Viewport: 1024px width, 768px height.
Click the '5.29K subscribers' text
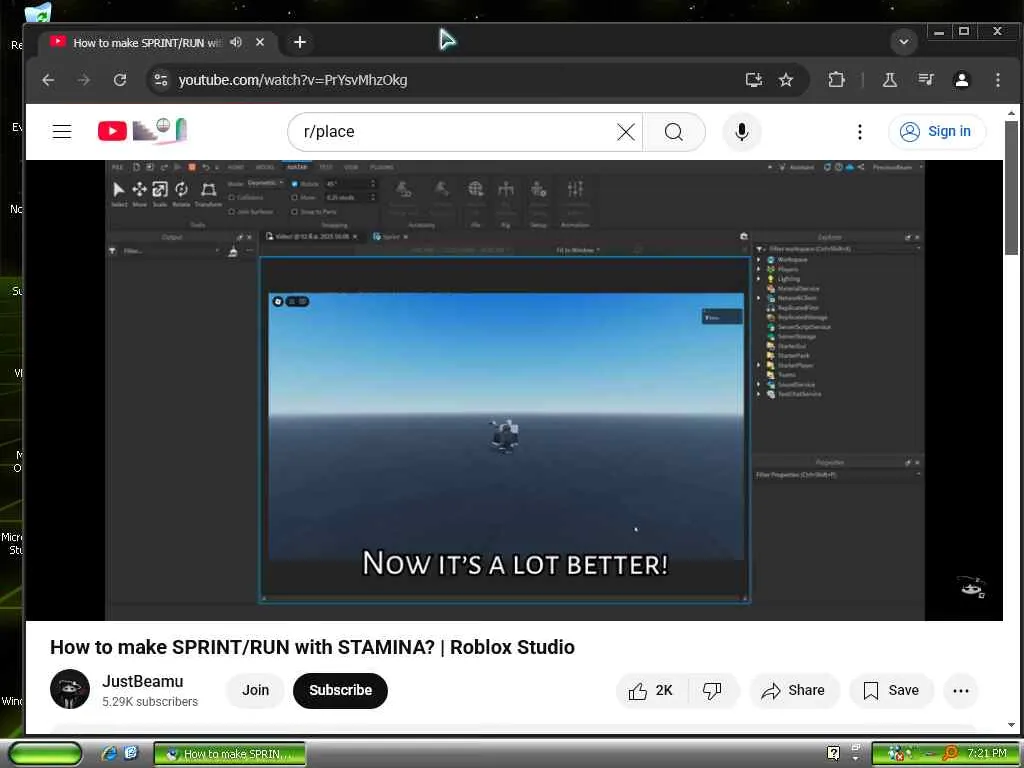[150, 701]
